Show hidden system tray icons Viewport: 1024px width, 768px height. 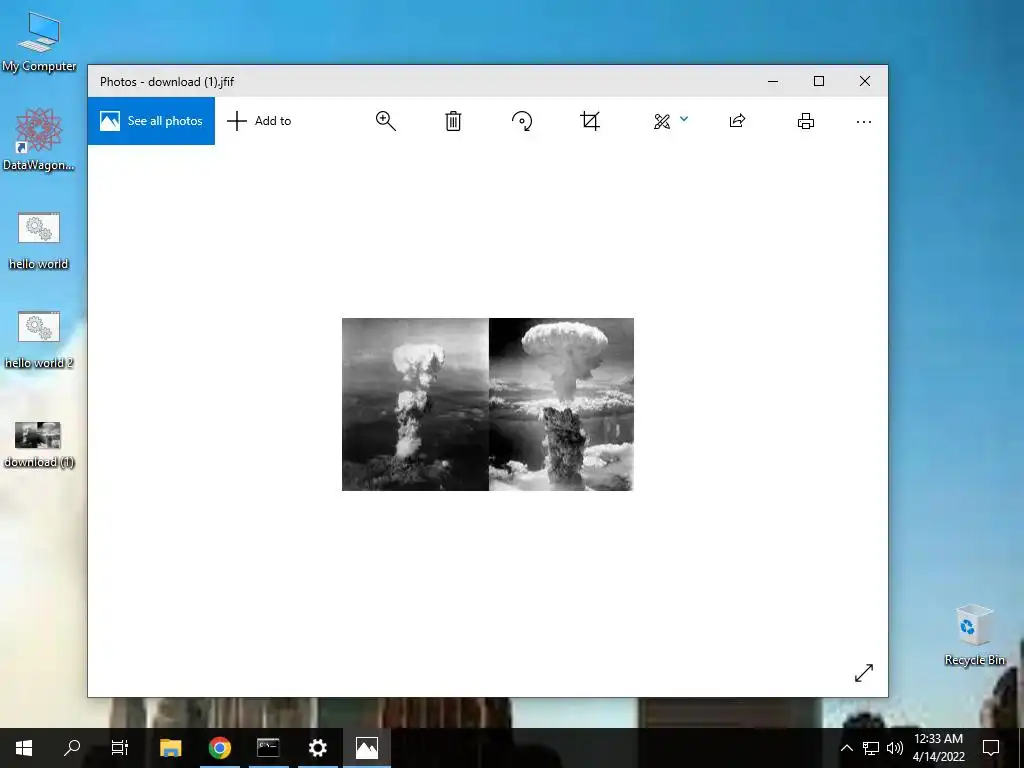click(x=846, y=748)
